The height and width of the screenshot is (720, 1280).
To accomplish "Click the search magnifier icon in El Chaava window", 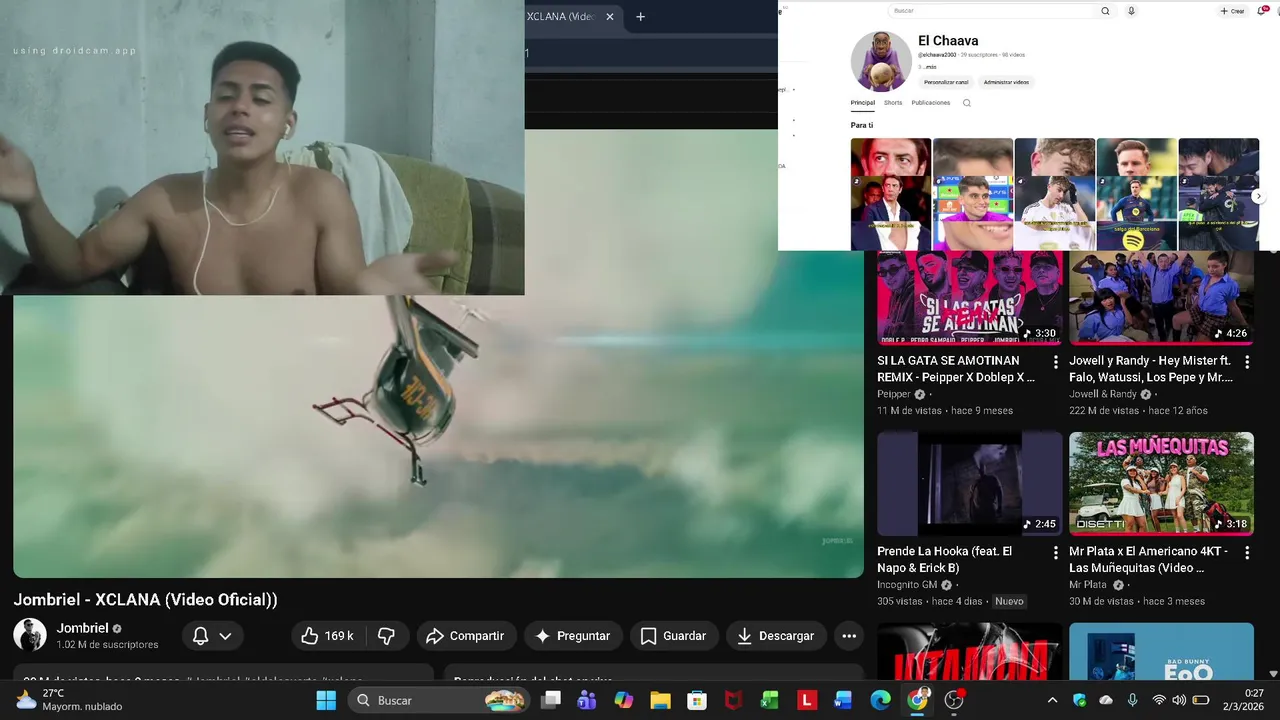I will pos(1105,11).
